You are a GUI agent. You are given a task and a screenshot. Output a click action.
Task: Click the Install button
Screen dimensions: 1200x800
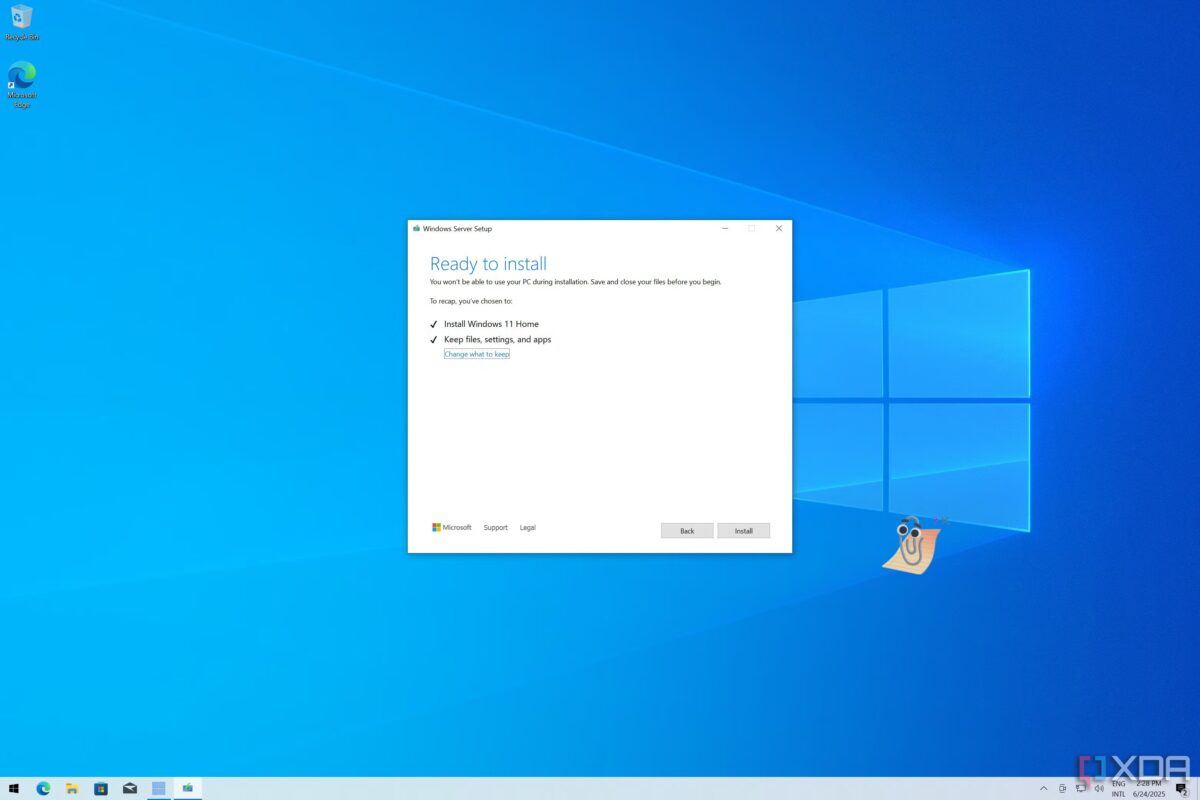click(x=743, y=531)
